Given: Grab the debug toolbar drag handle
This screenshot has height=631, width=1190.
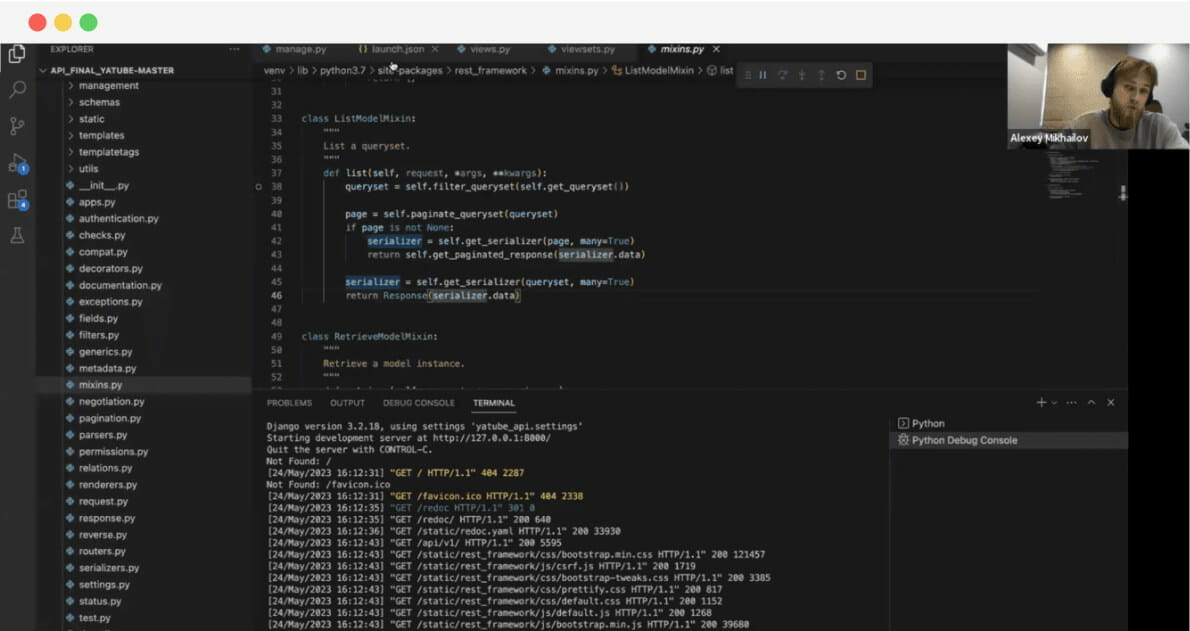Looking at the screenshot, I should (748, 75).
